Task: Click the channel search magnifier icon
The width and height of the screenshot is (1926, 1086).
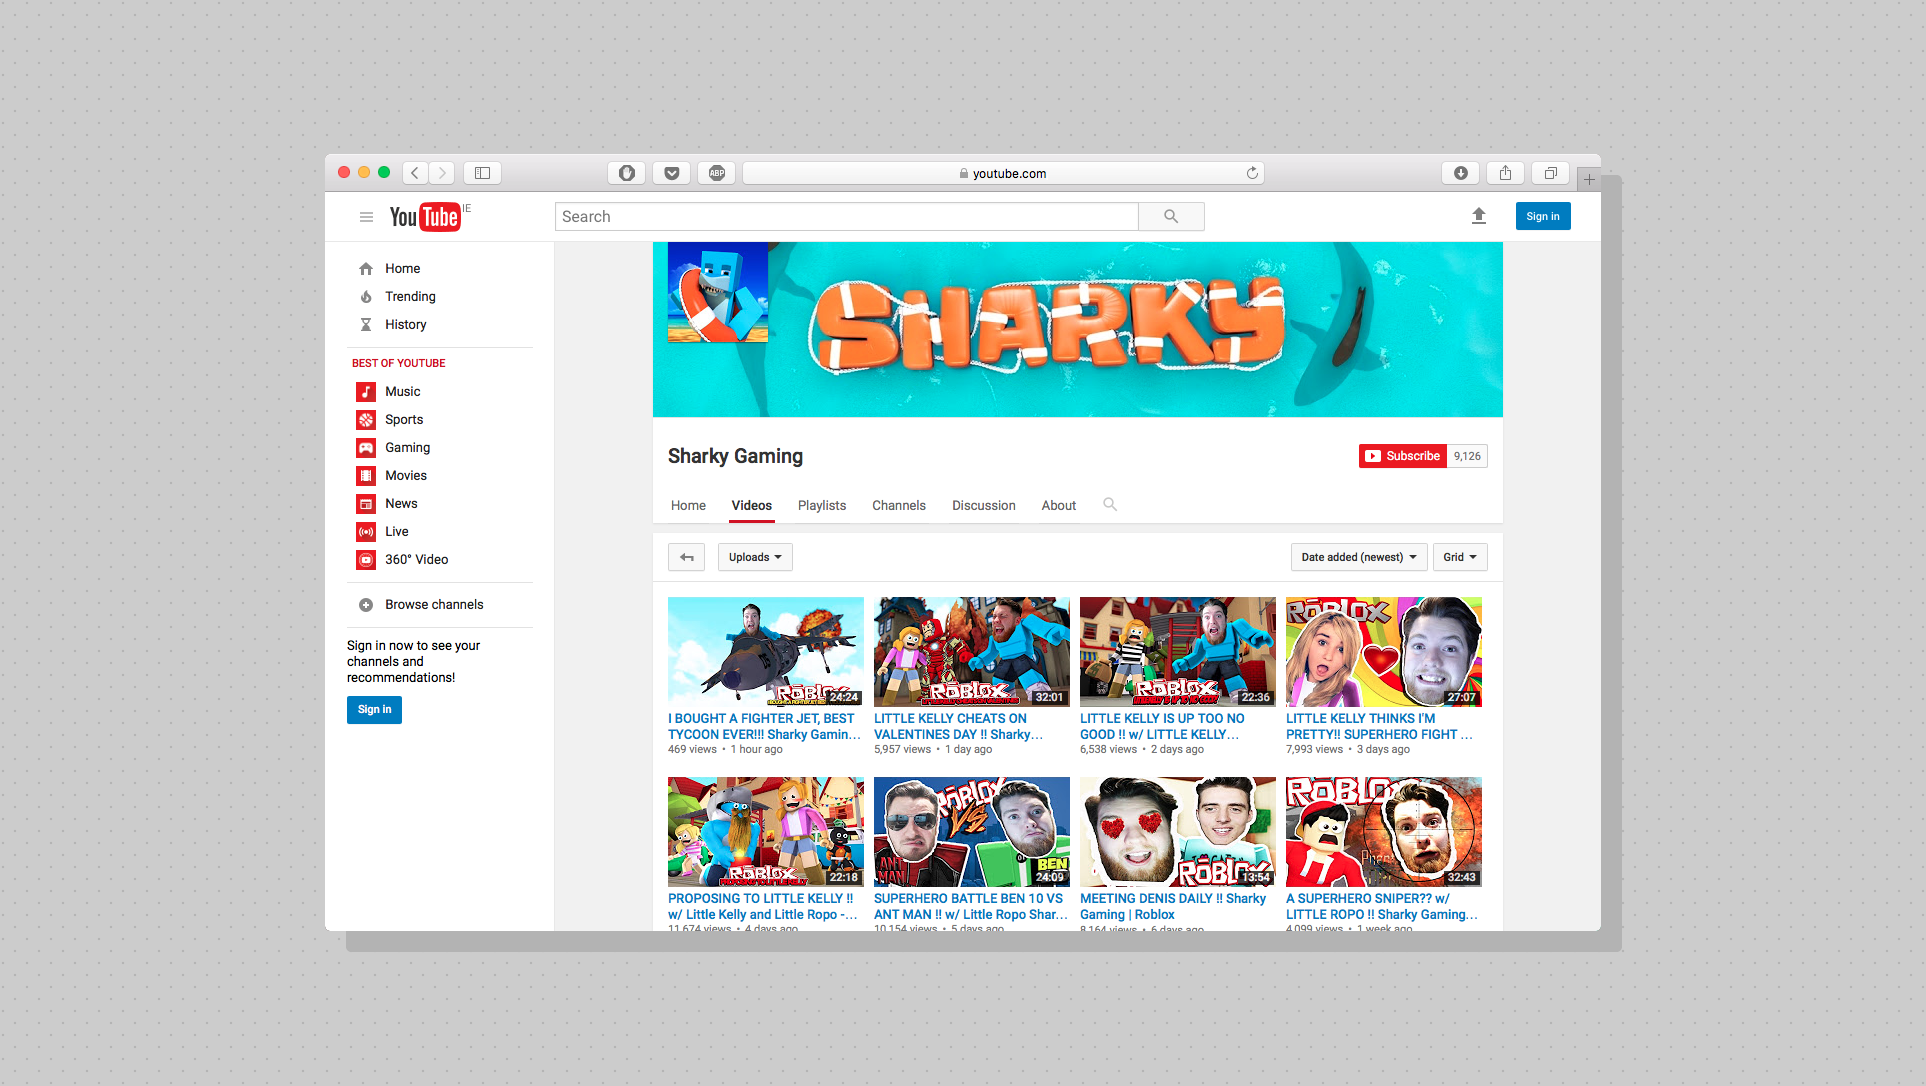Action: (x=1109, y=505)
